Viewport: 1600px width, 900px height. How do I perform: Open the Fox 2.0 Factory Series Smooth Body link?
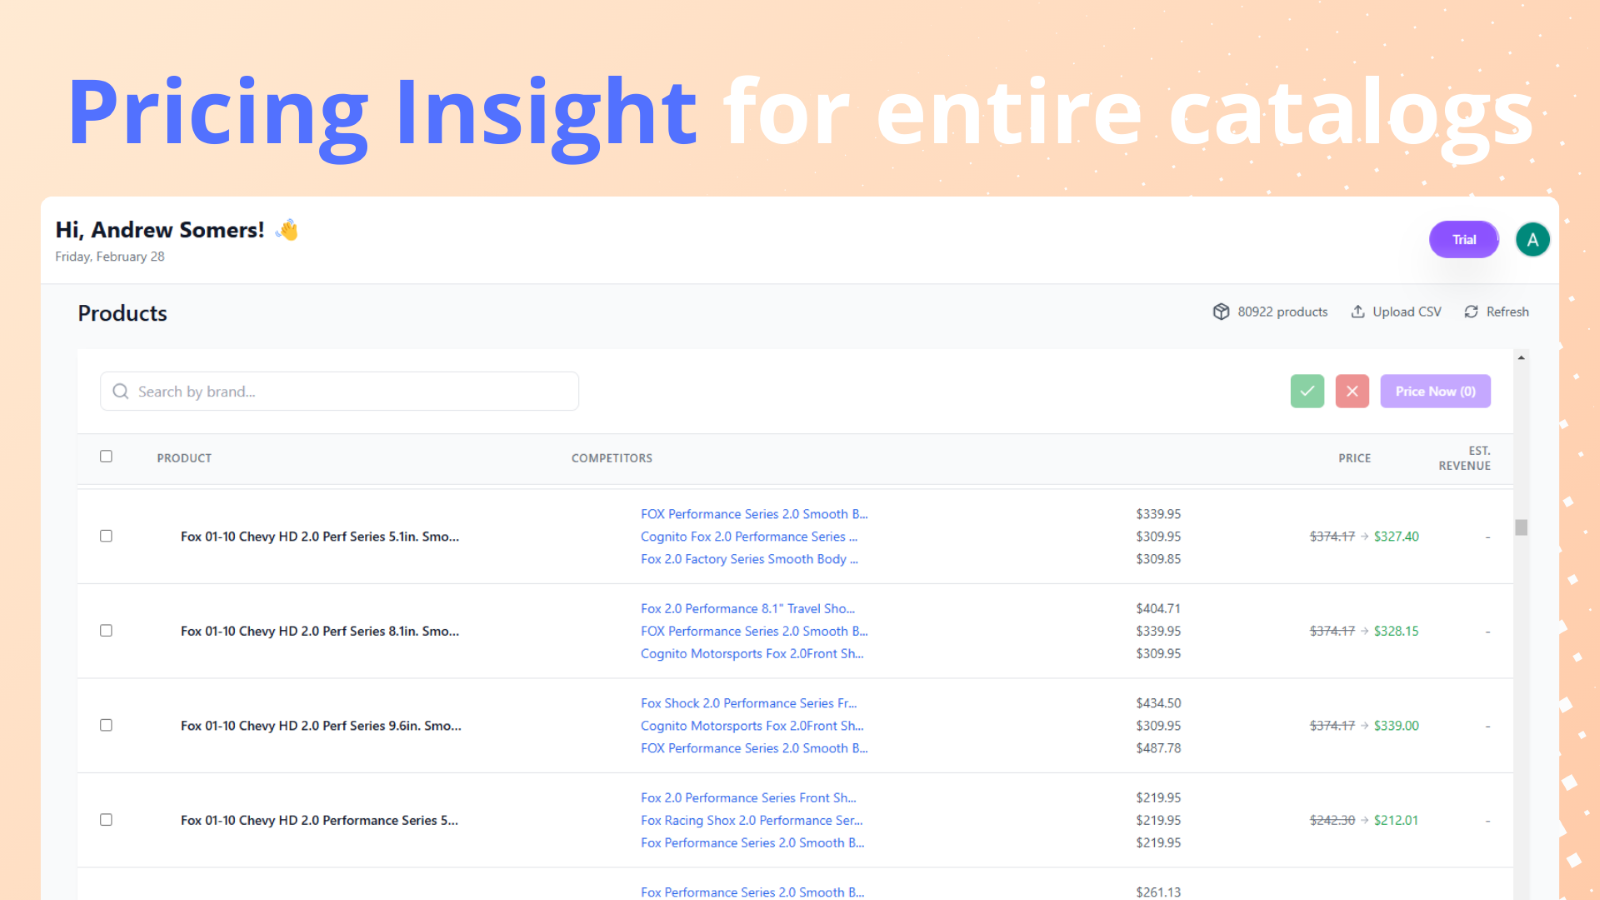pyautogui.click(x=749, y=559)
